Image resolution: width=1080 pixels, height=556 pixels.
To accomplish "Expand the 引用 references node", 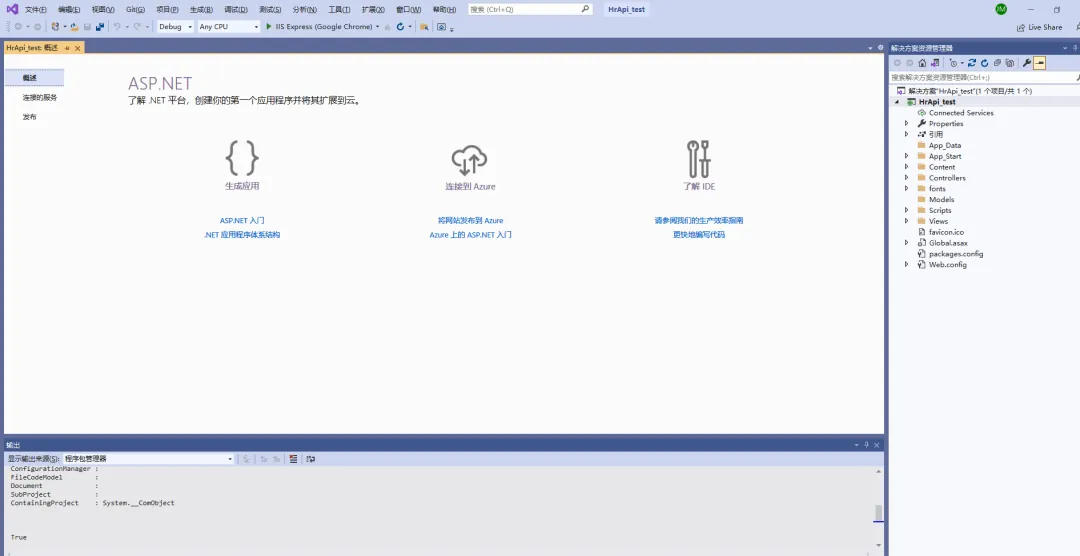I will tap(906, 134).
